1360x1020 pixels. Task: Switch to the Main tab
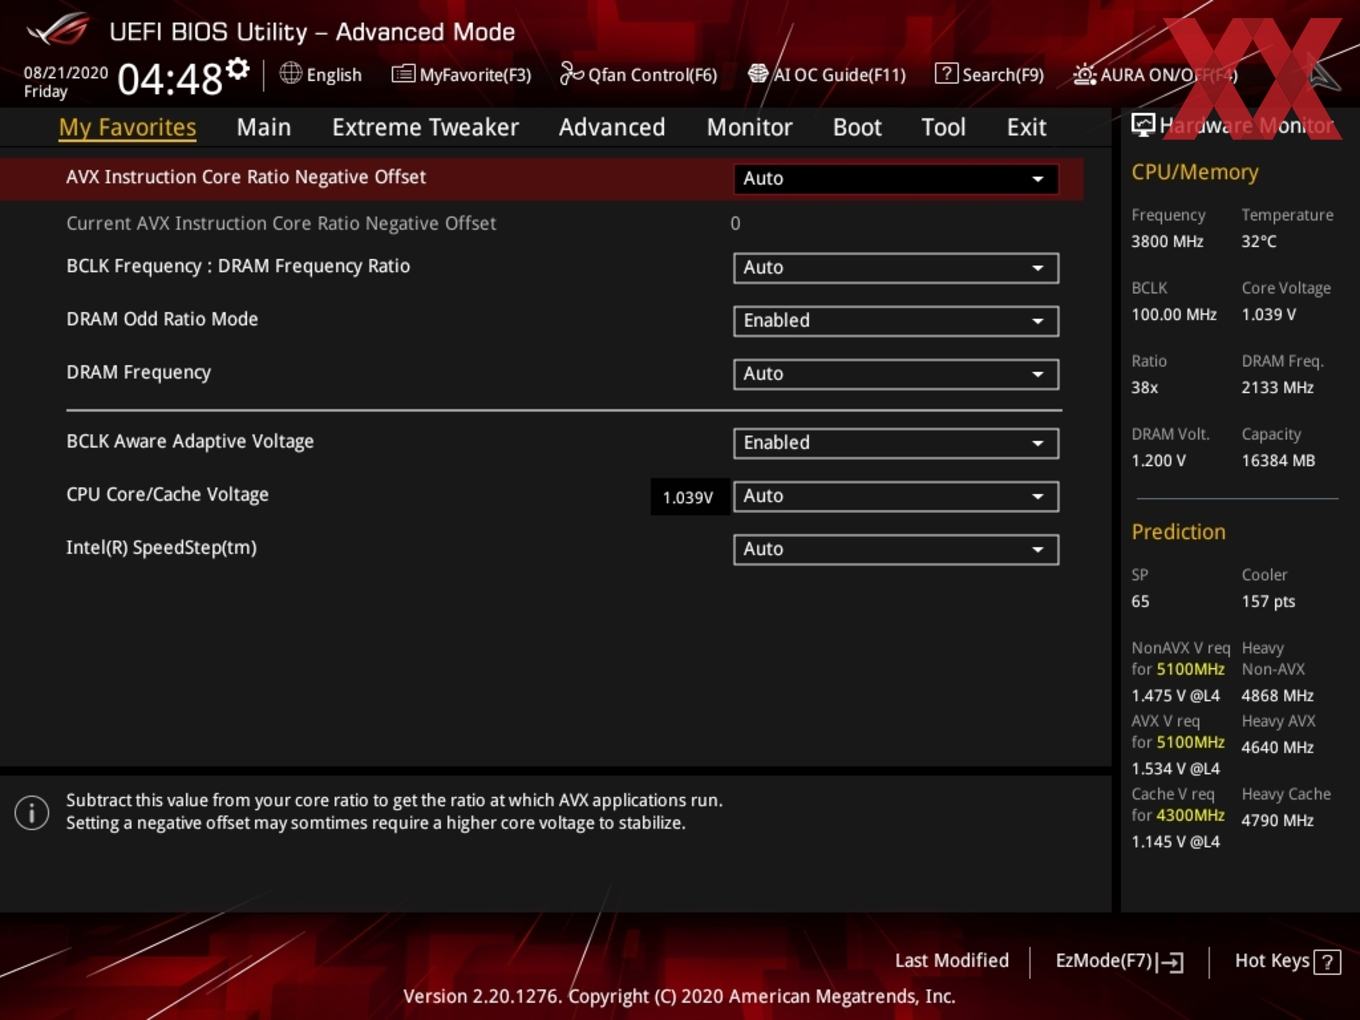click(264, 127)
